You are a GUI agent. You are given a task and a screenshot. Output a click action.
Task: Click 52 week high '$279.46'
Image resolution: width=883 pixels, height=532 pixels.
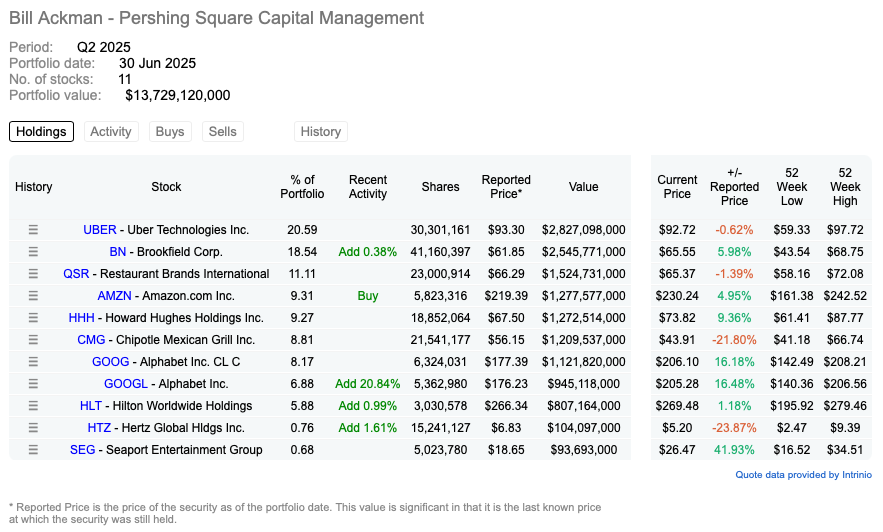point(845,405)
